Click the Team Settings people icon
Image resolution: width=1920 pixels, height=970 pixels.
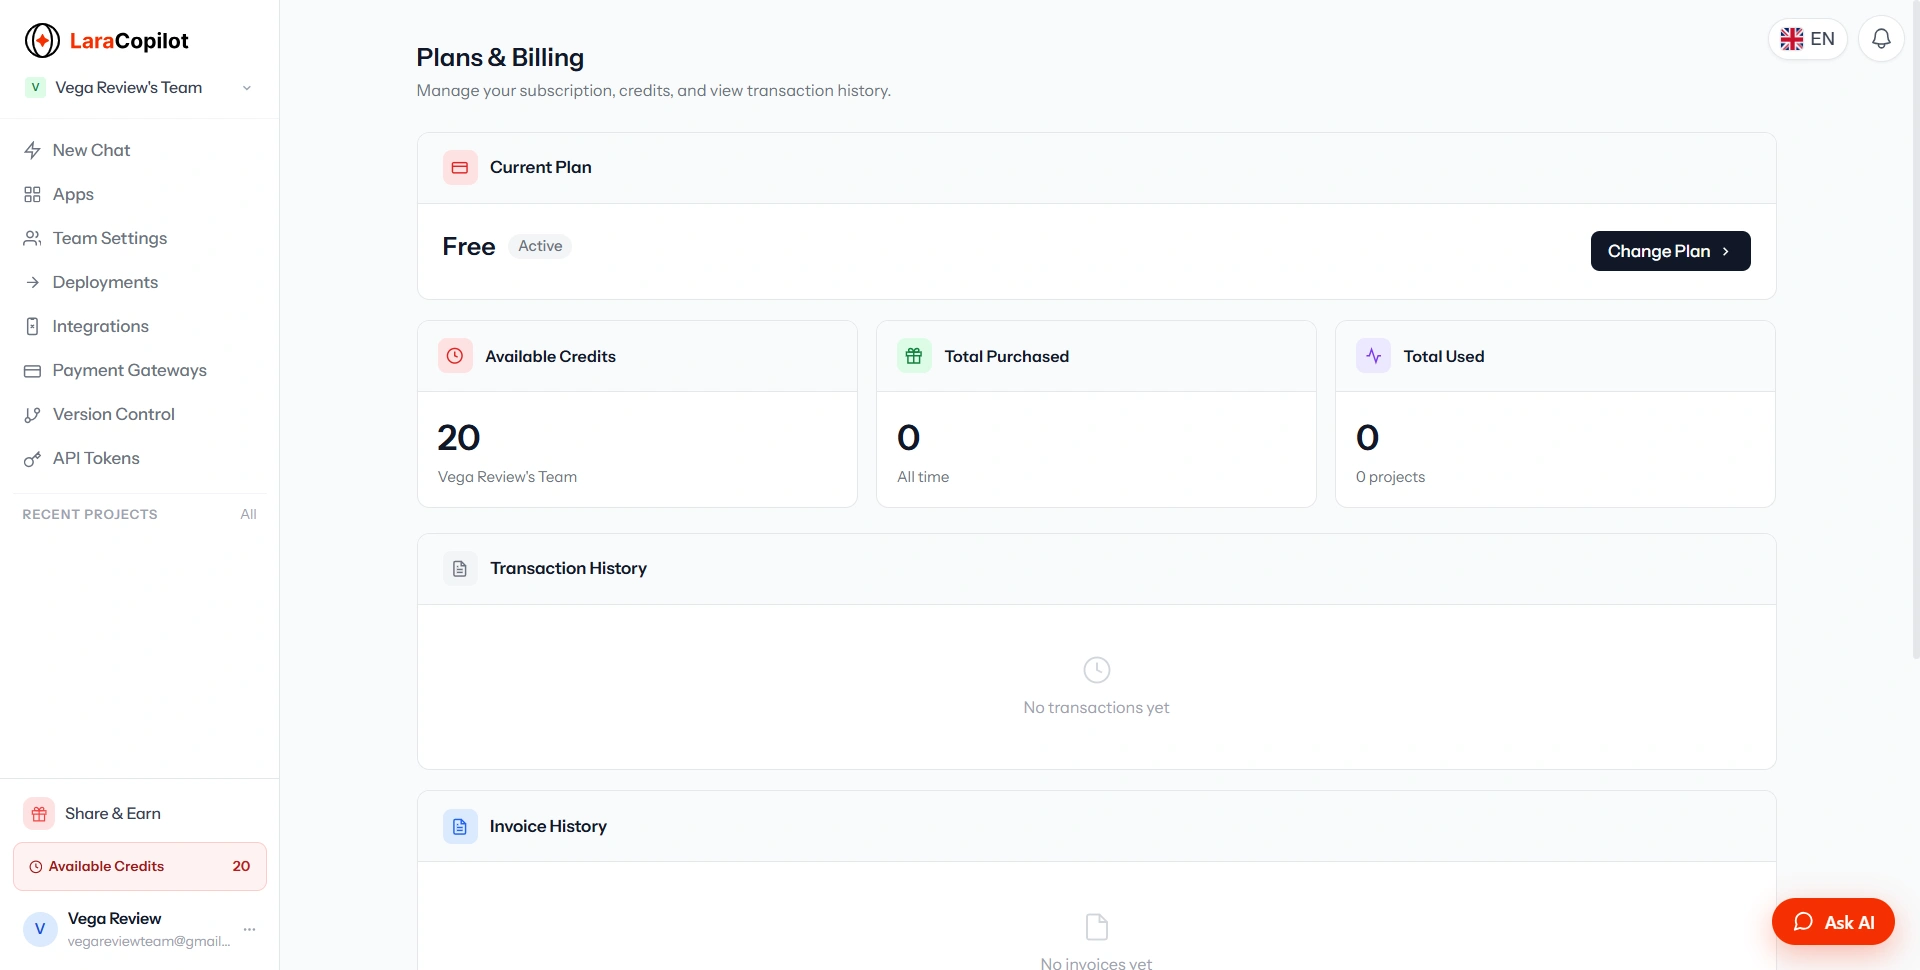[32, 238]
